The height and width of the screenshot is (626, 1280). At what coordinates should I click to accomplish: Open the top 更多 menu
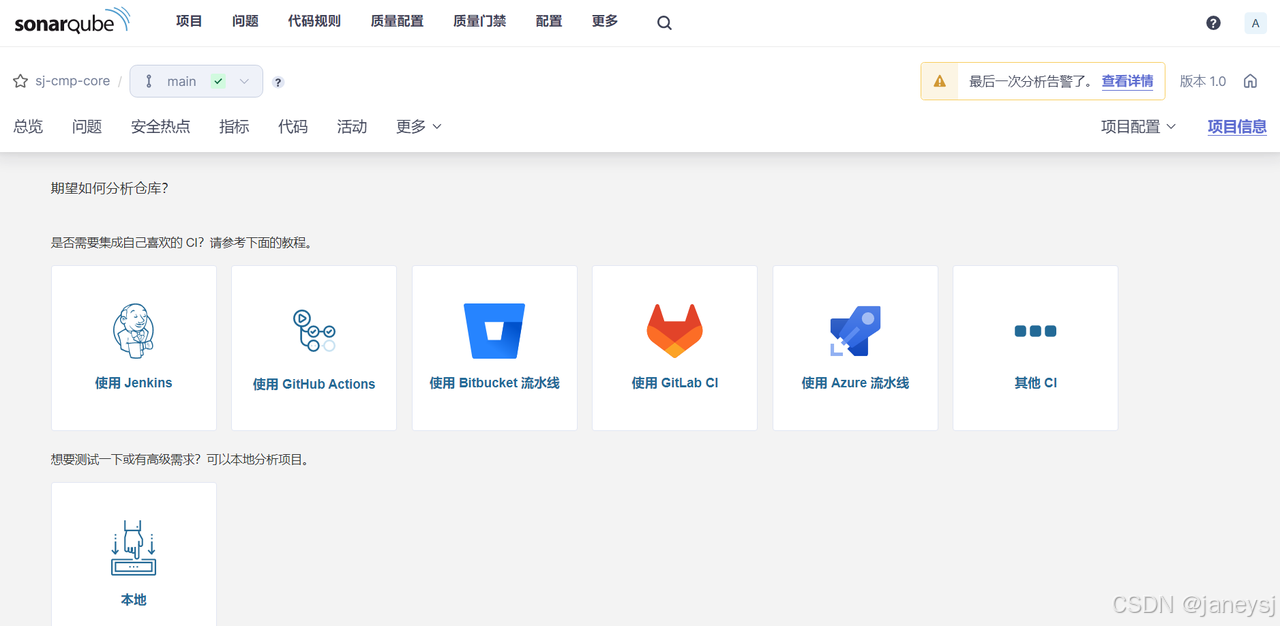[x=605, y=21]
